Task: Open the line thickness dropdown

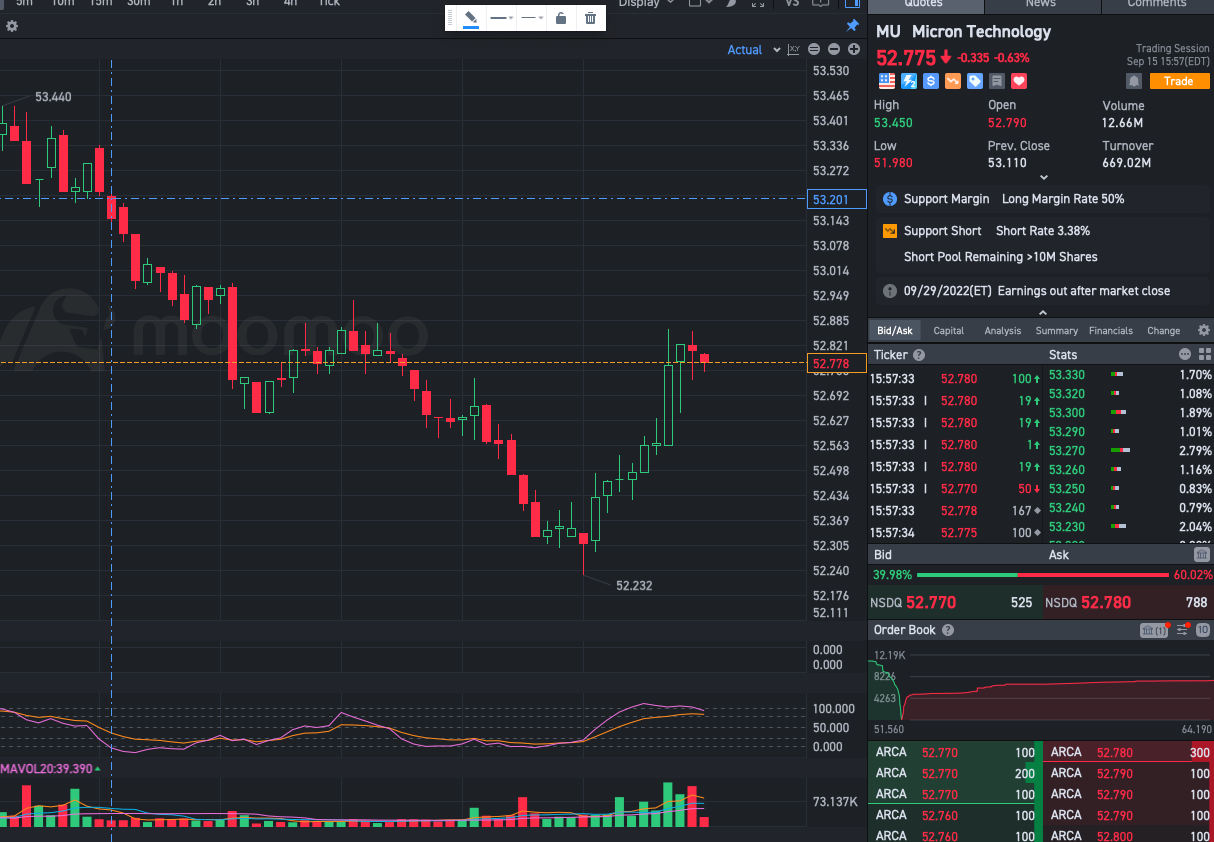Action: click(501, 18)
